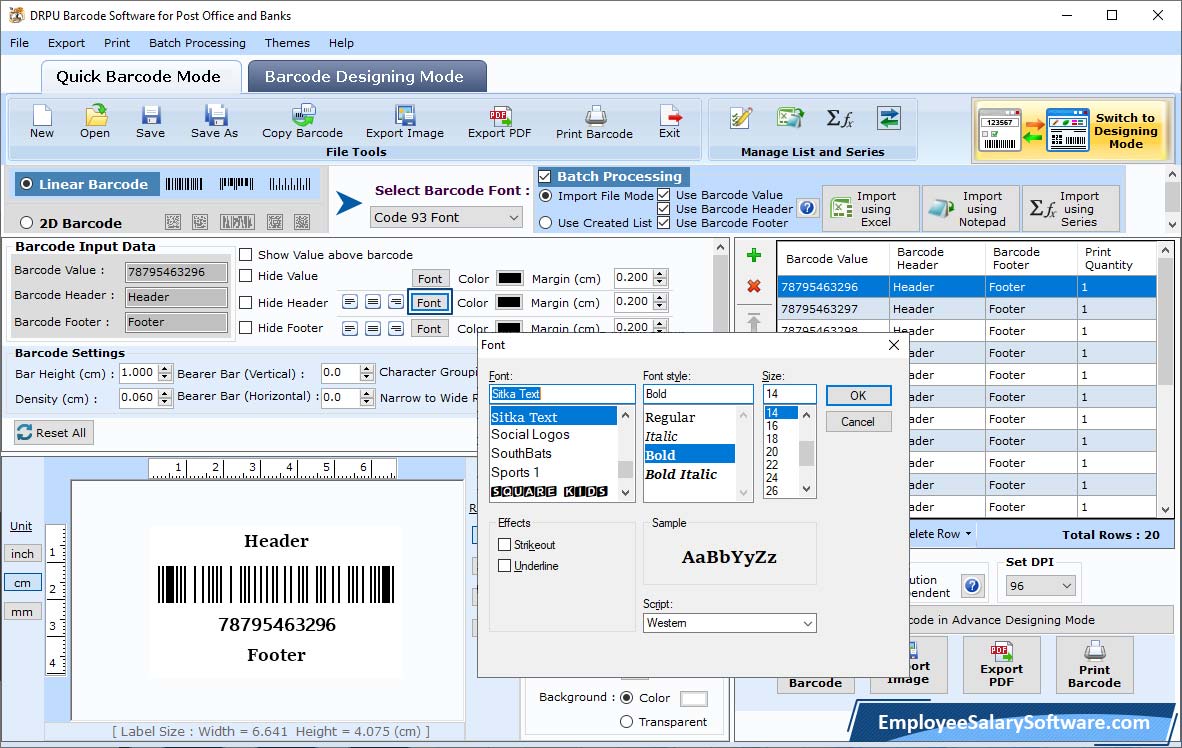
Task: Click help icon beside Set DPI area
Action: coord(972,586)
